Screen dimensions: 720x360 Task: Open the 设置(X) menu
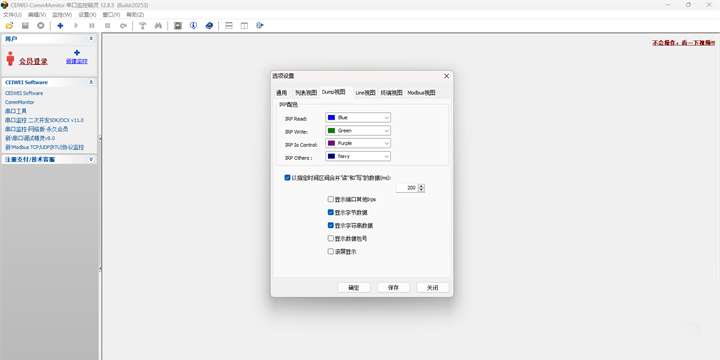coord(87,15)
